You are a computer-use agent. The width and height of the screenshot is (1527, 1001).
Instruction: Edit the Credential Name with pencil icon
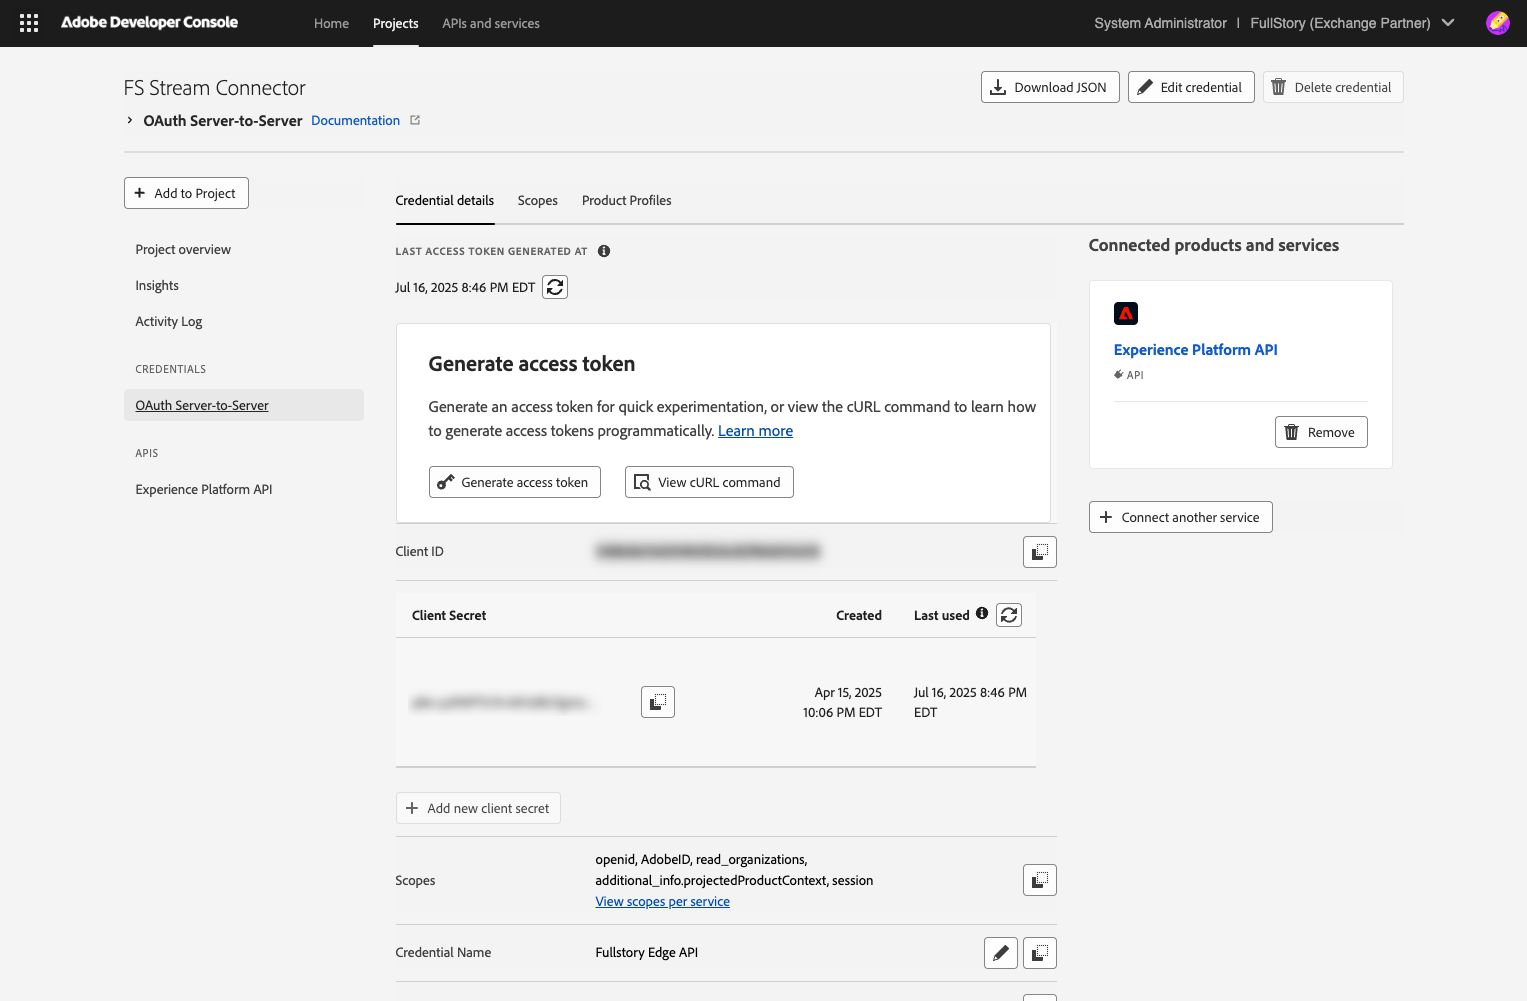click(1001, 953)
